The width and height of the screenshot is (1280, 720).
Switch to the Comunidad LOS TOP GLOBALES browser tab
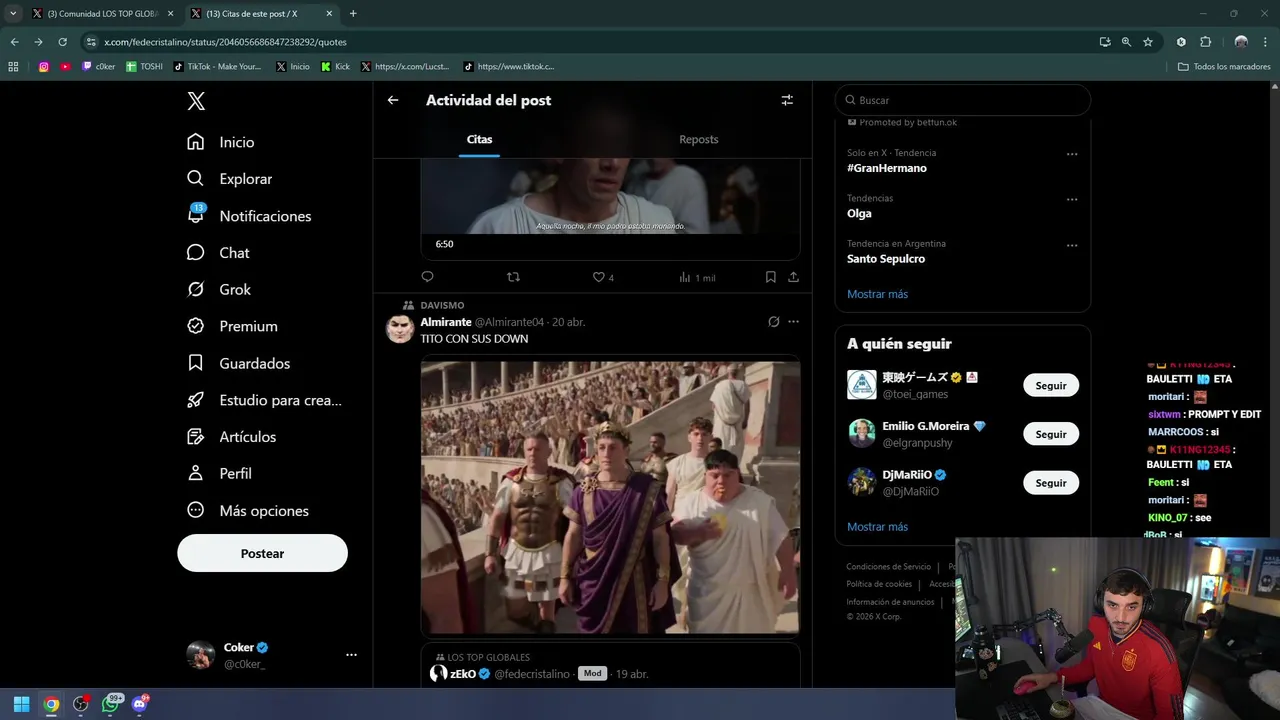coord(102,14)
